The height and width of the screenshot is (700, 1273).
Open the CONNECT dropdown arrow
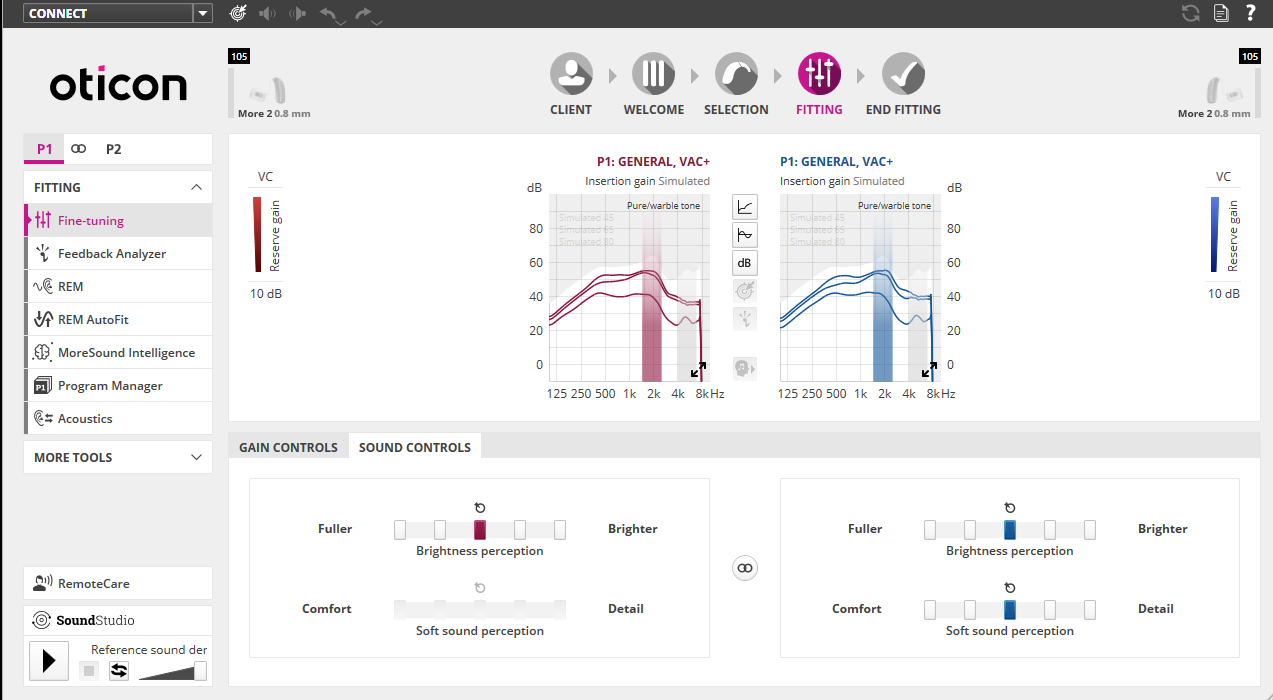click(x=203, y=13)
